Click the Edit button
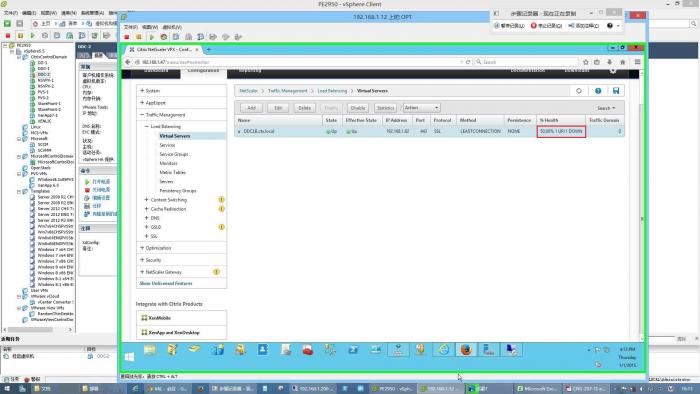 pos(278,108)
